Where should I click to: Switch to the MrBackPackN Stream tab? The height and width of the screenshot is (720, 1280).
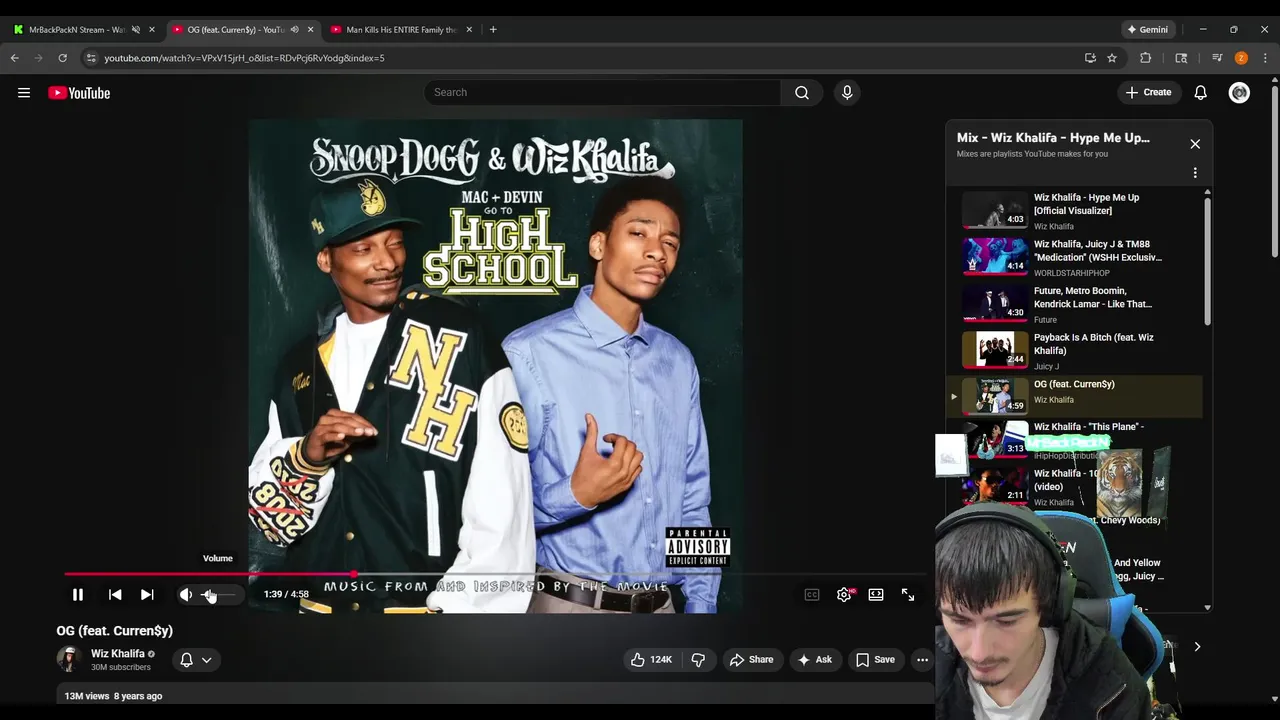pyautogui.click(x=74, y=30)
